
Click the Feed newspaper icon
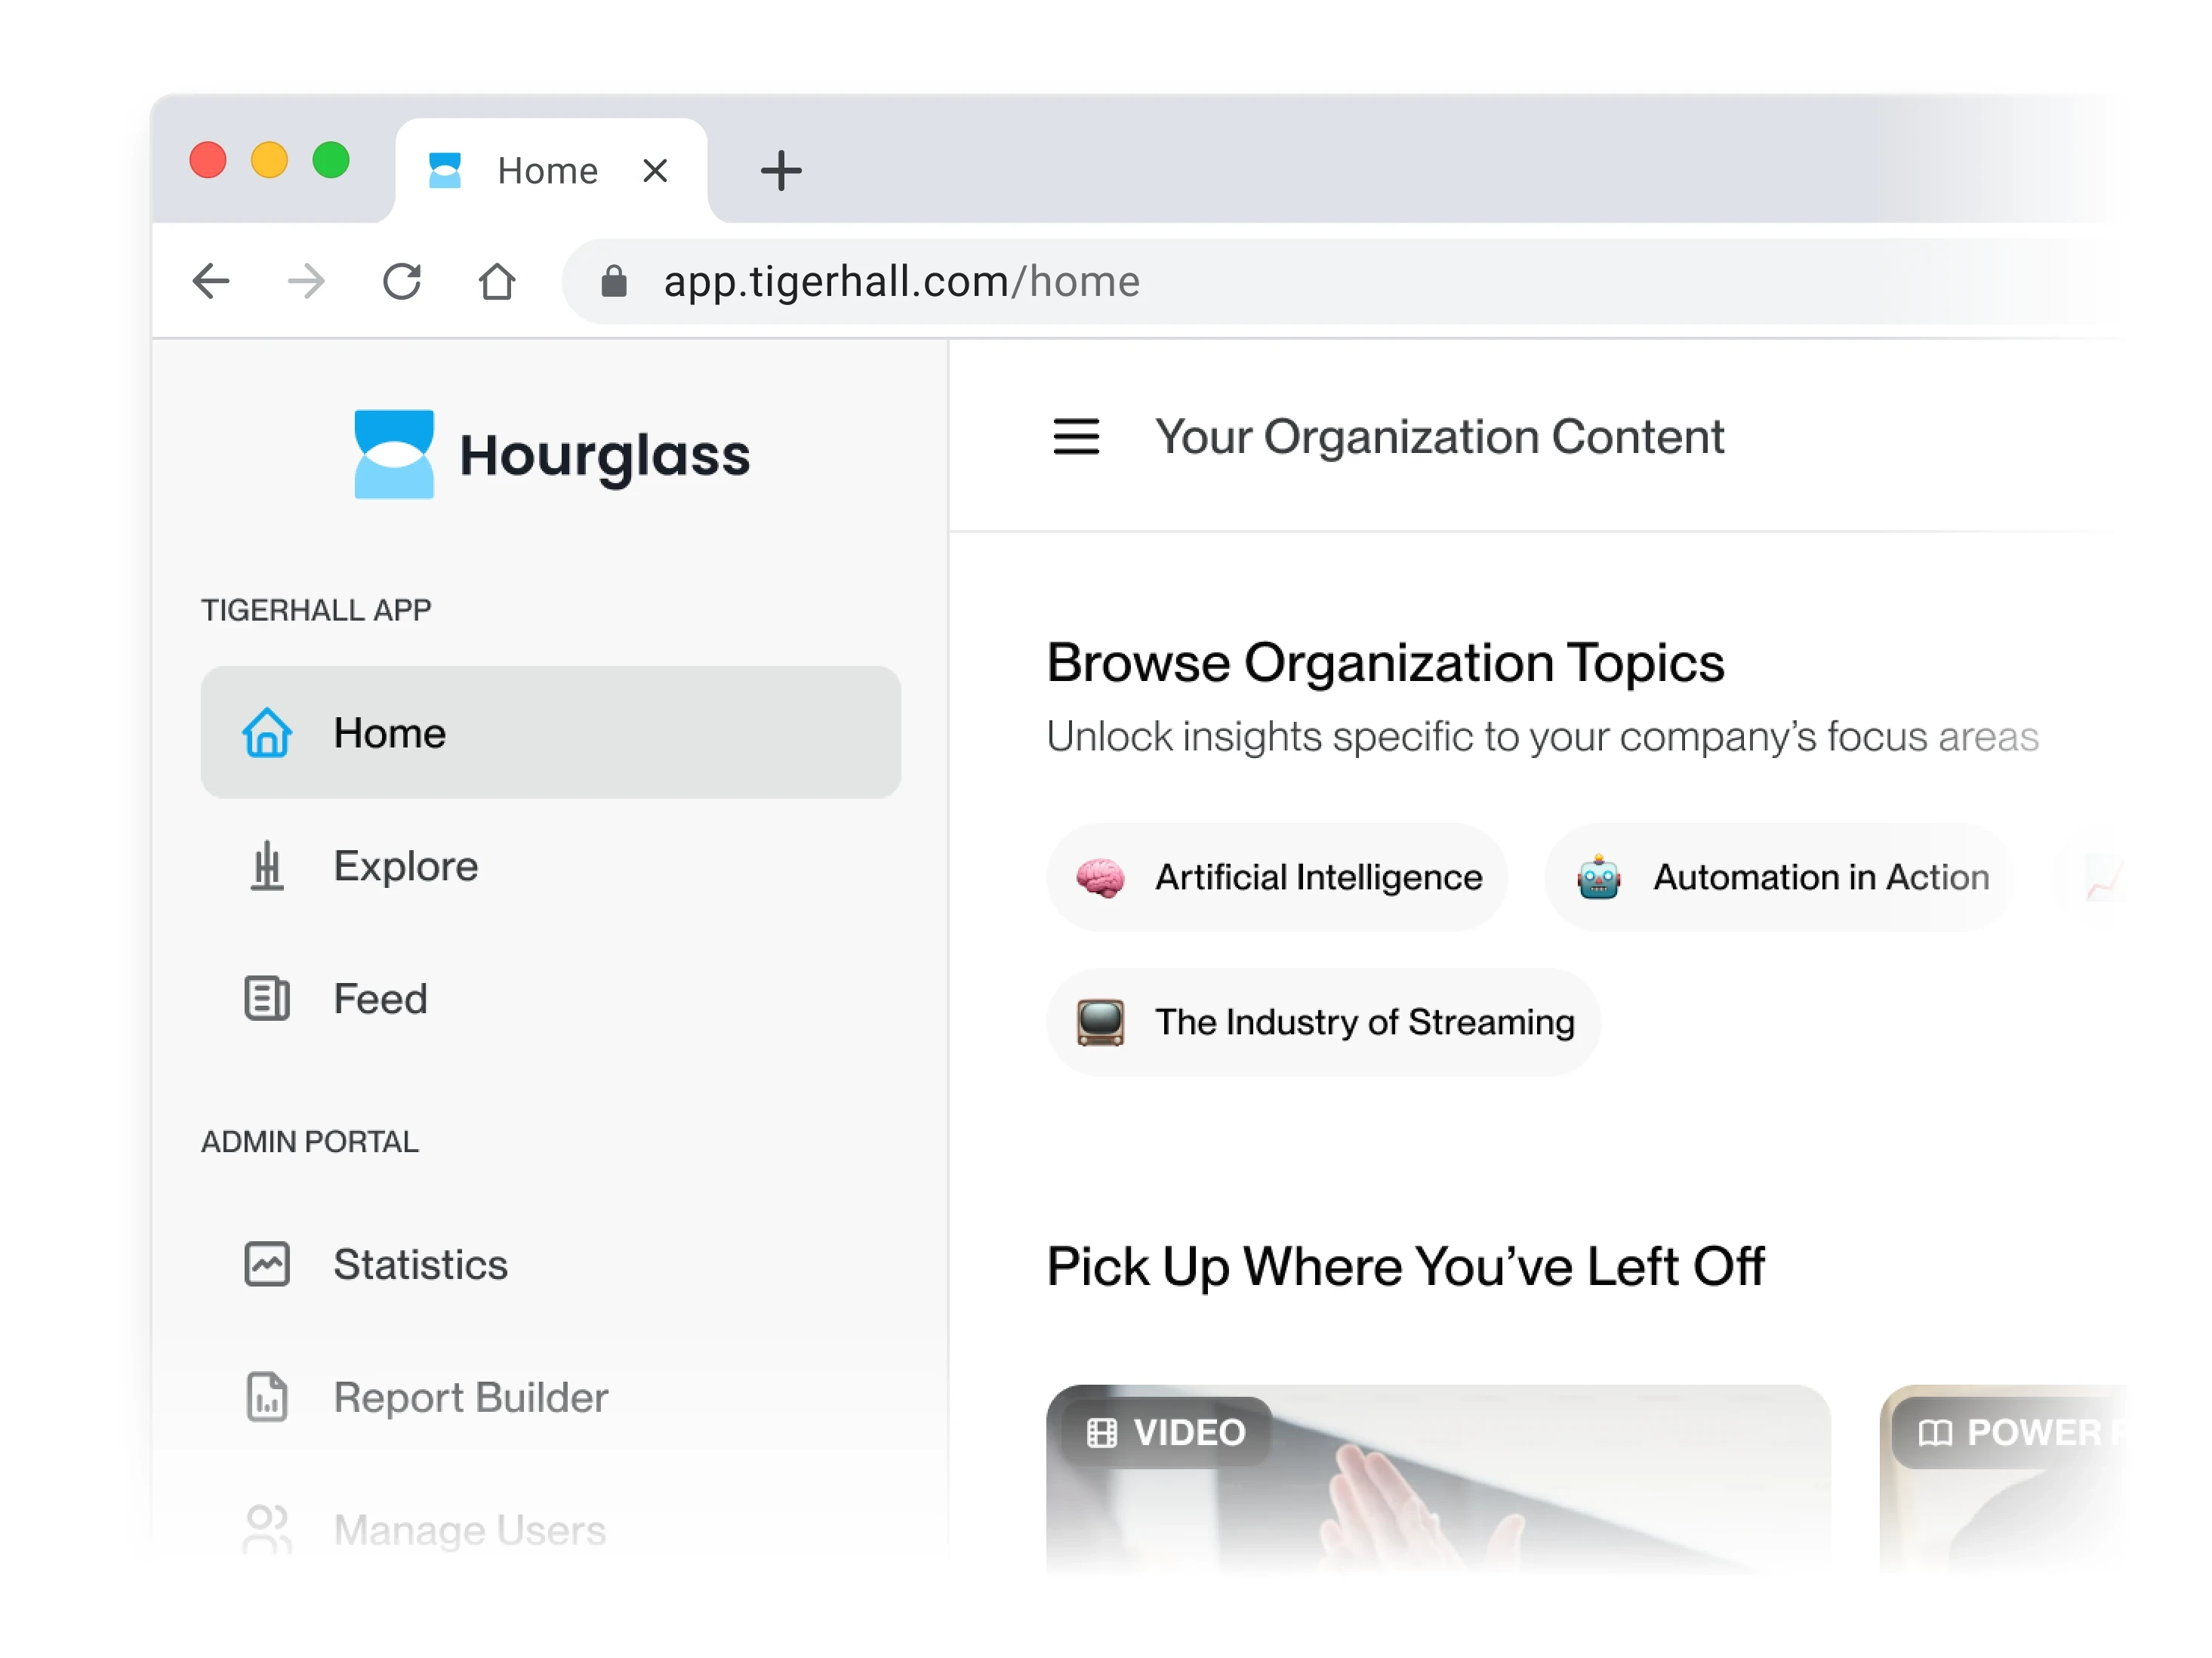tap(267, 998)
